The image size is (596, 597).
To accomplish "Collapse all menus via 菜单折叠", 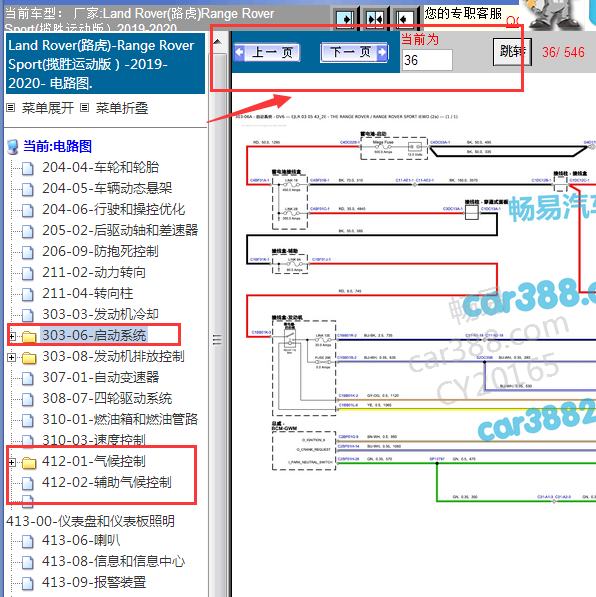I will point(121,108).
